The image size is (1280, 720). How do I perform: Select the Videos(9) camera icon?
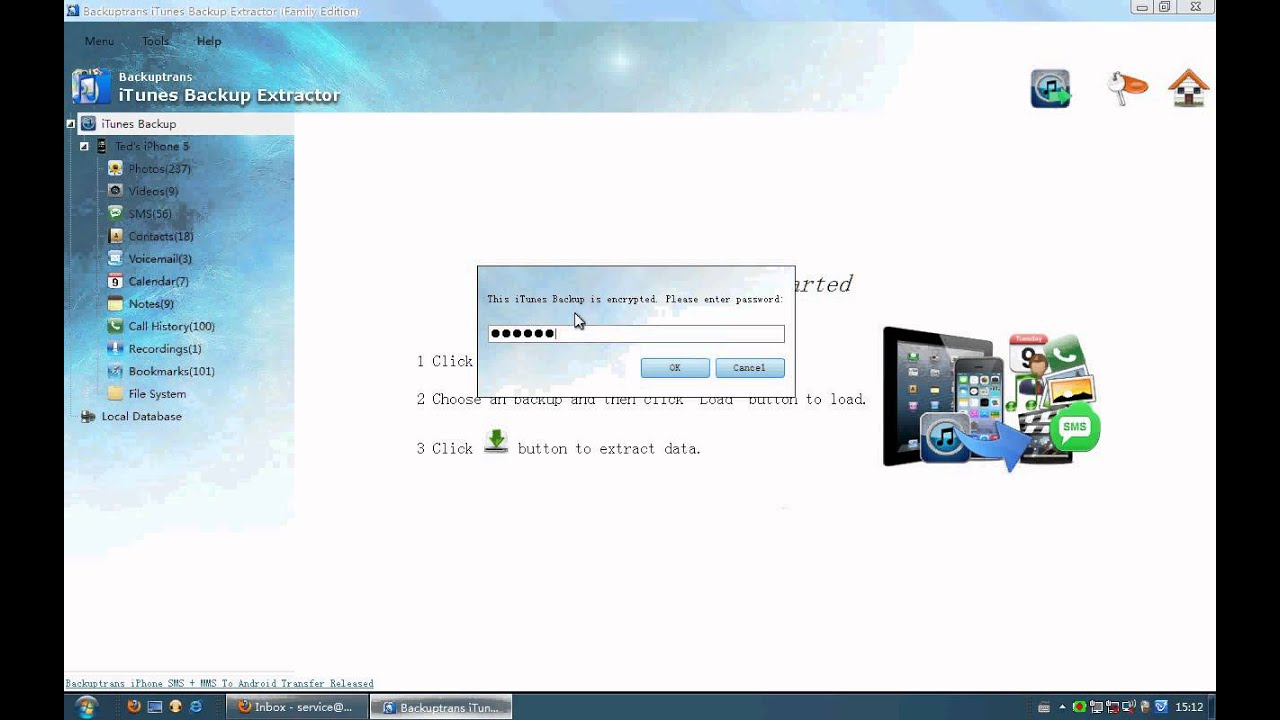point(115,191)
